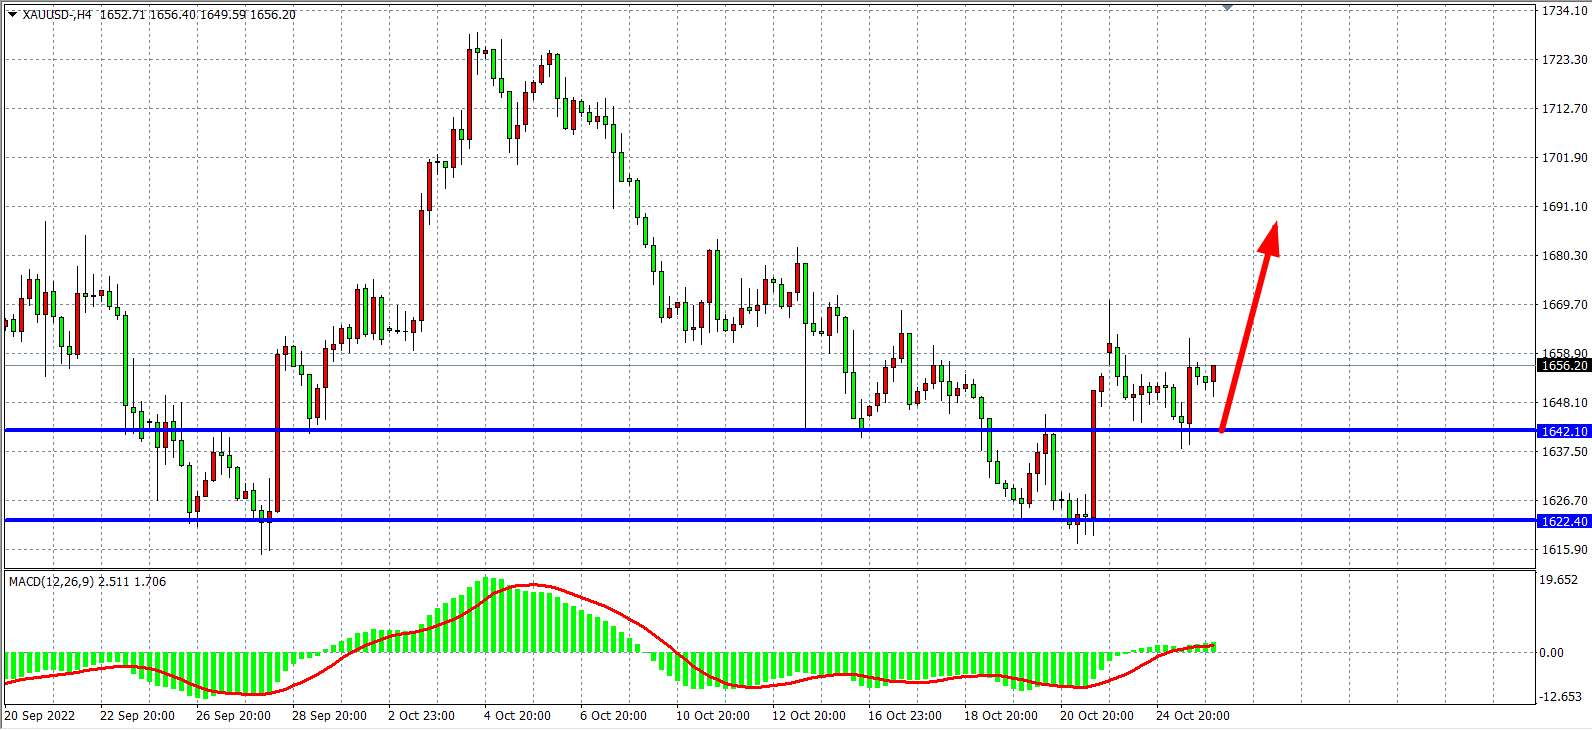Click the 1615.90 price scale label

[x=1564, y=550]
